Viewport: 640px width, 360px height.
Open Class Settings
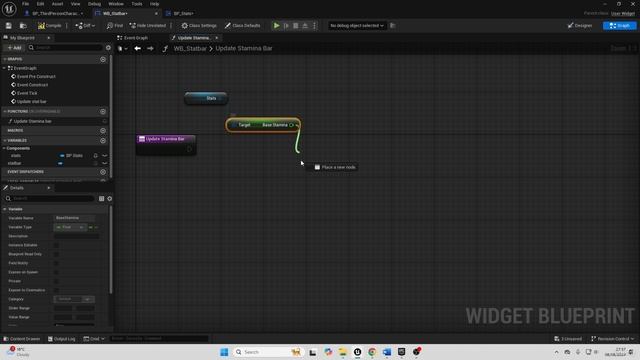point(199,26)
